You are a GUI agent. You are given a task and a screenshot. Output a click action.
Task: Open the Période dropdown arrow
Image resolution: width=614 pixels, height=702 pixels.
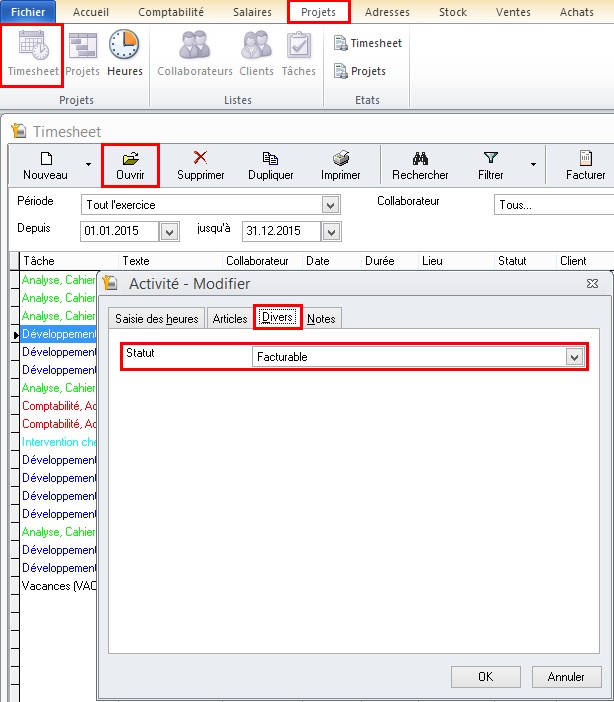tap(331, 205)
